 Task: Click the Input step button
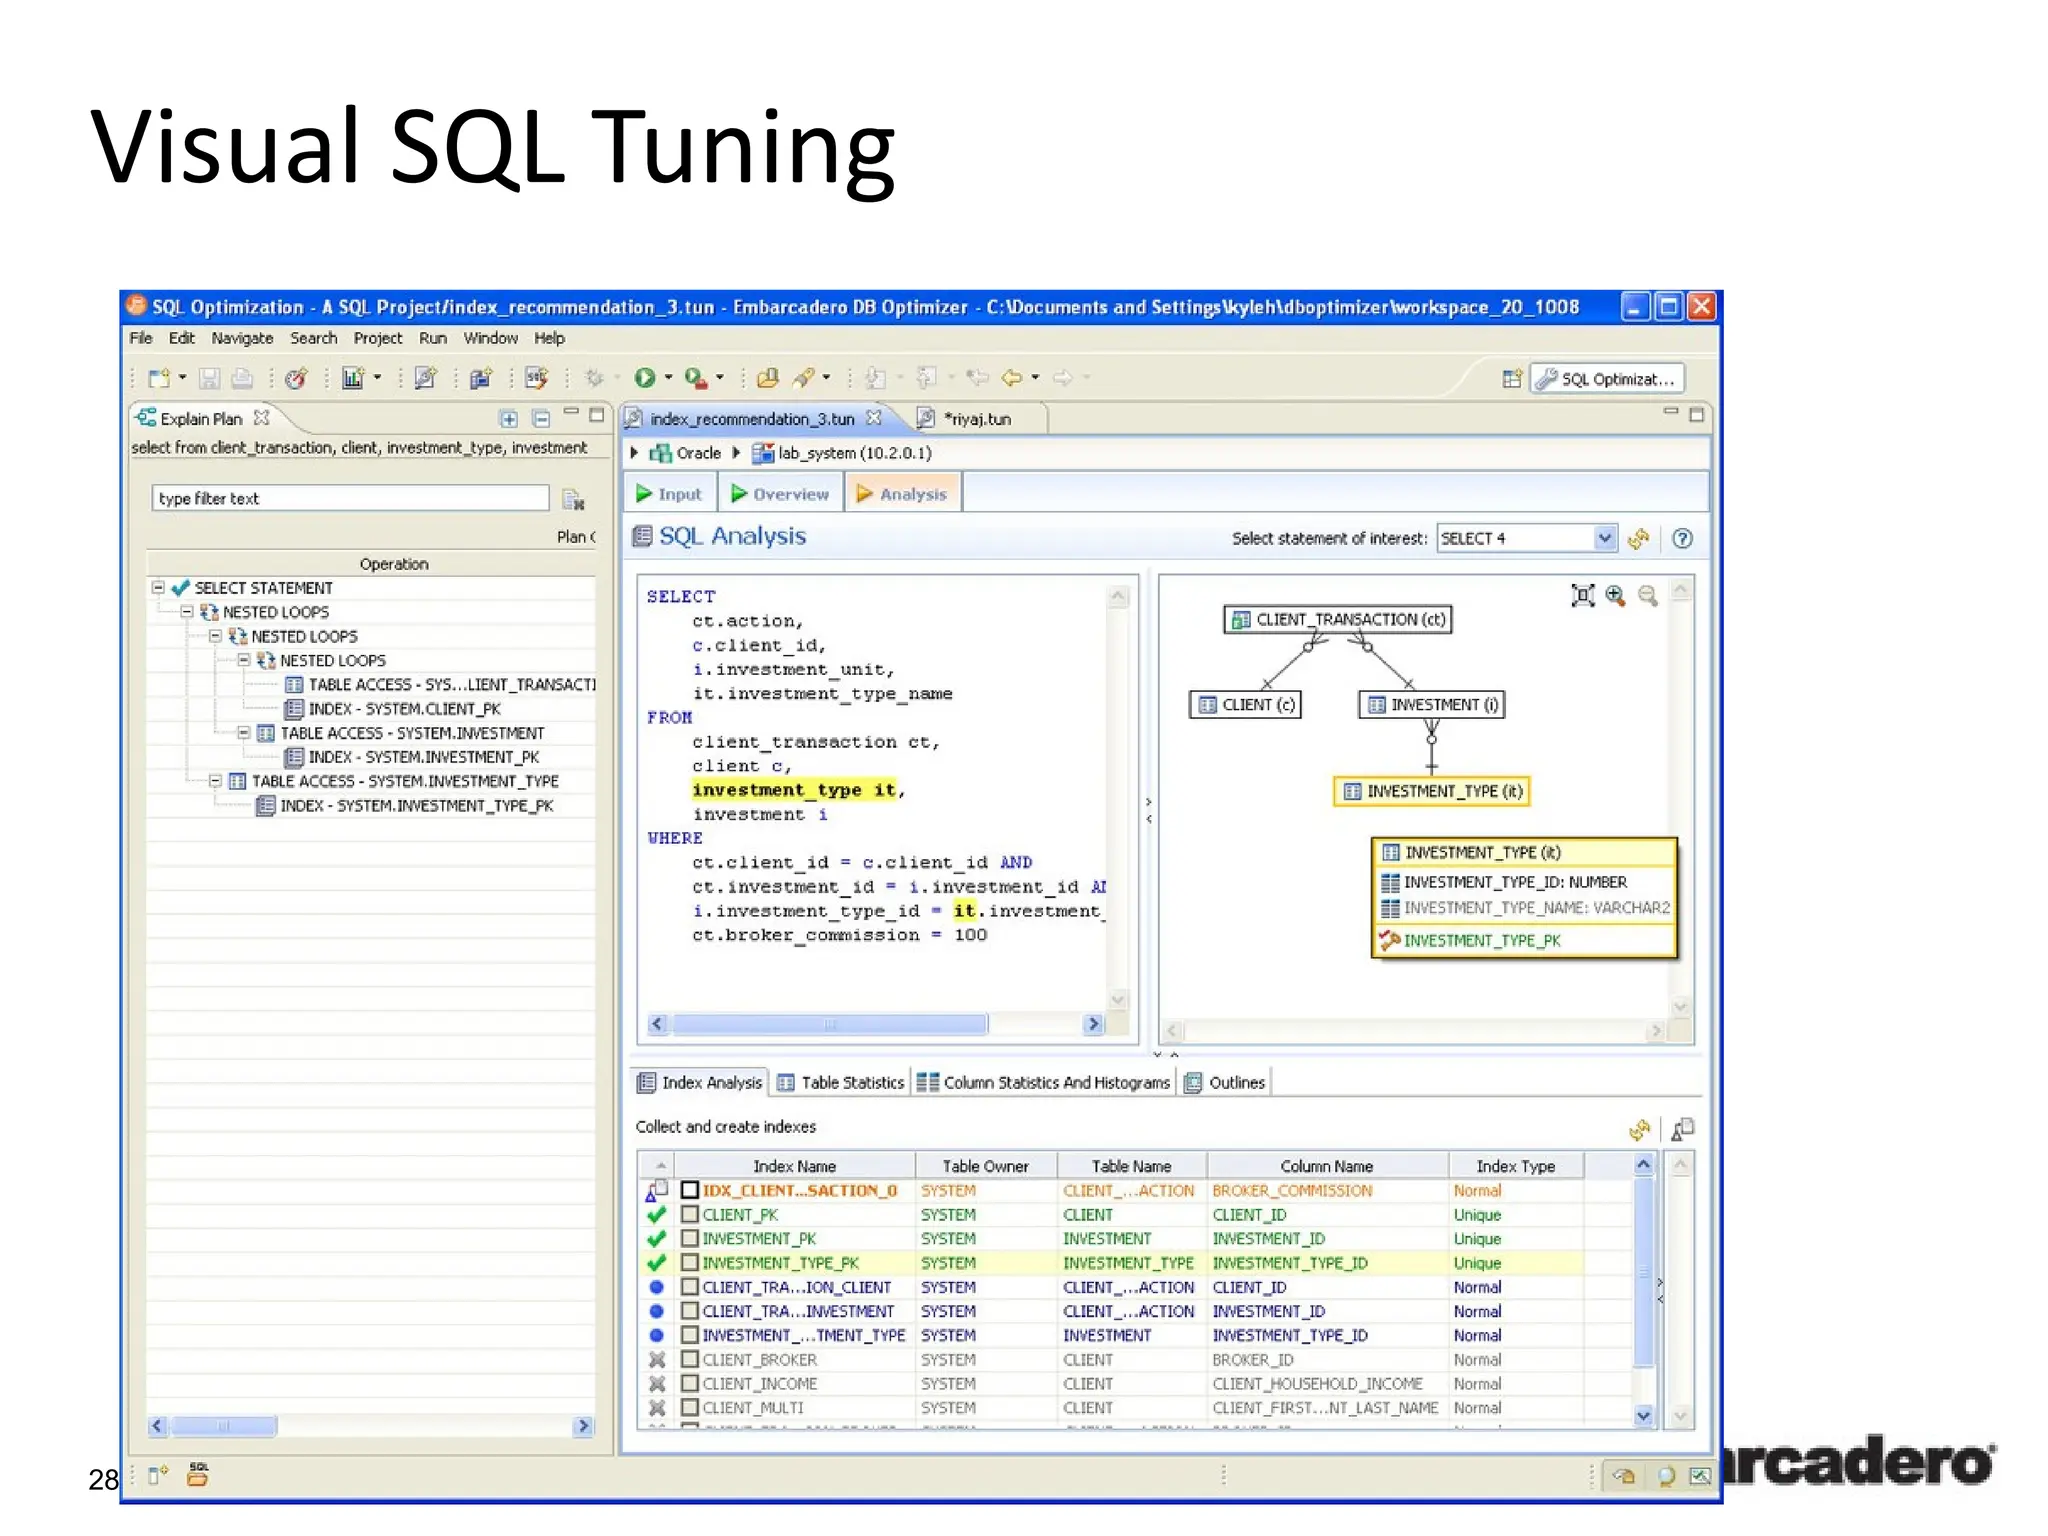(x=669, y=494)
